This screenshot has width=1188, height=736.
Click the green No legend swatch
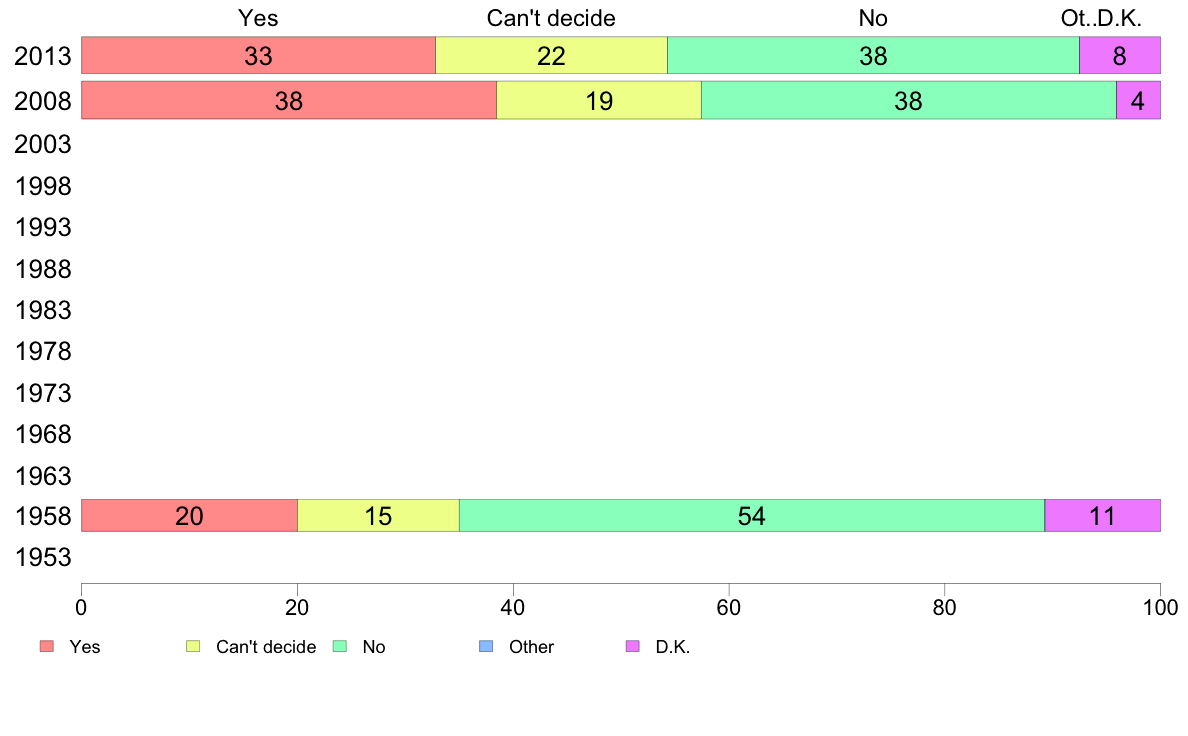click(340, 647)
